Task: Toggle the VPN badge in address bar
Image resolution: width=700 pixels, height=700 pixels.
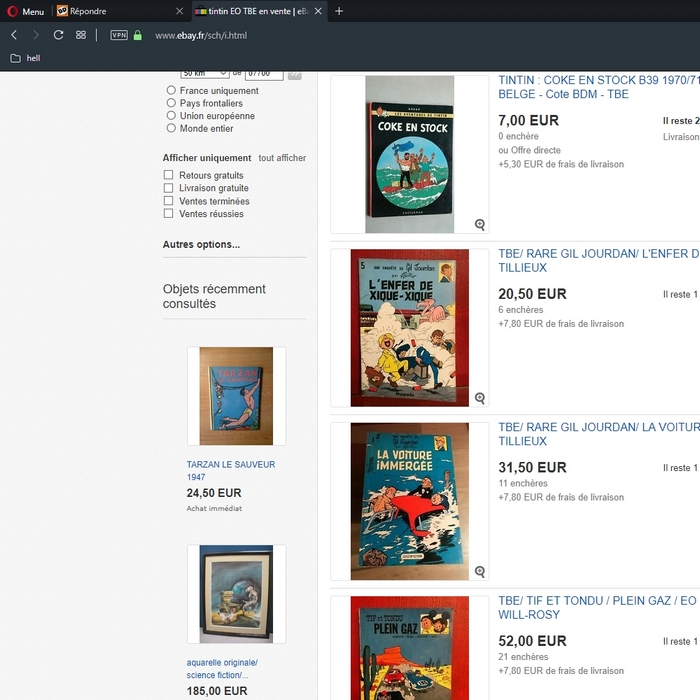Action: tap(119, 35)
